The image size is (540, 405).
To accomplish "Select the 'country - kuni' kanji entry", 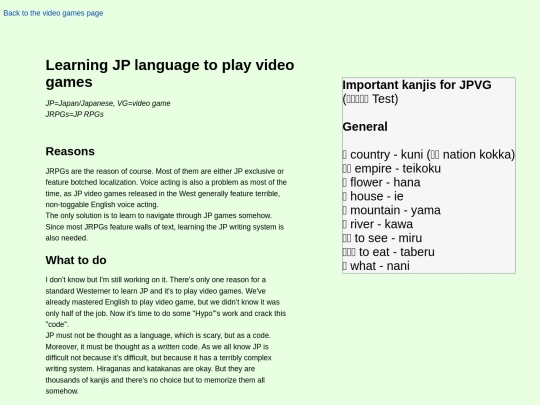I will 428,155.
